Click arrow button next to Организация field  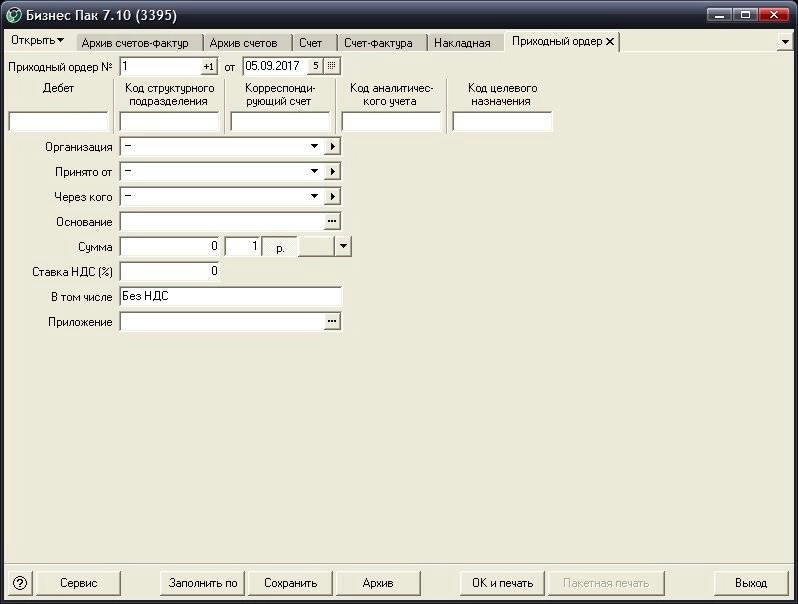click(x=332, y=147)
